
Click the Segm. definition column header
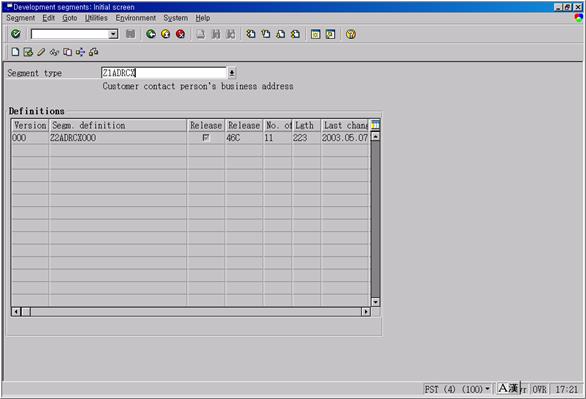[118, 126]
